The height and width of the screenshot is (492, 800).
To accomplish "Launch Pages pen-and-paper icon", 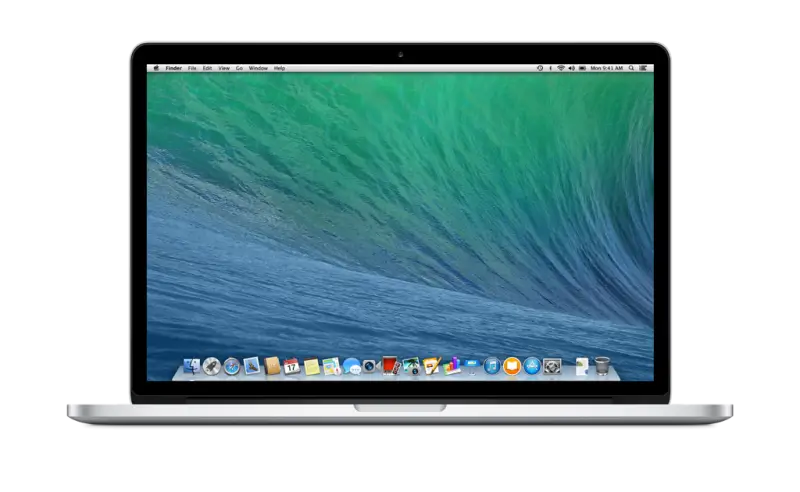I will coord(432,365).
